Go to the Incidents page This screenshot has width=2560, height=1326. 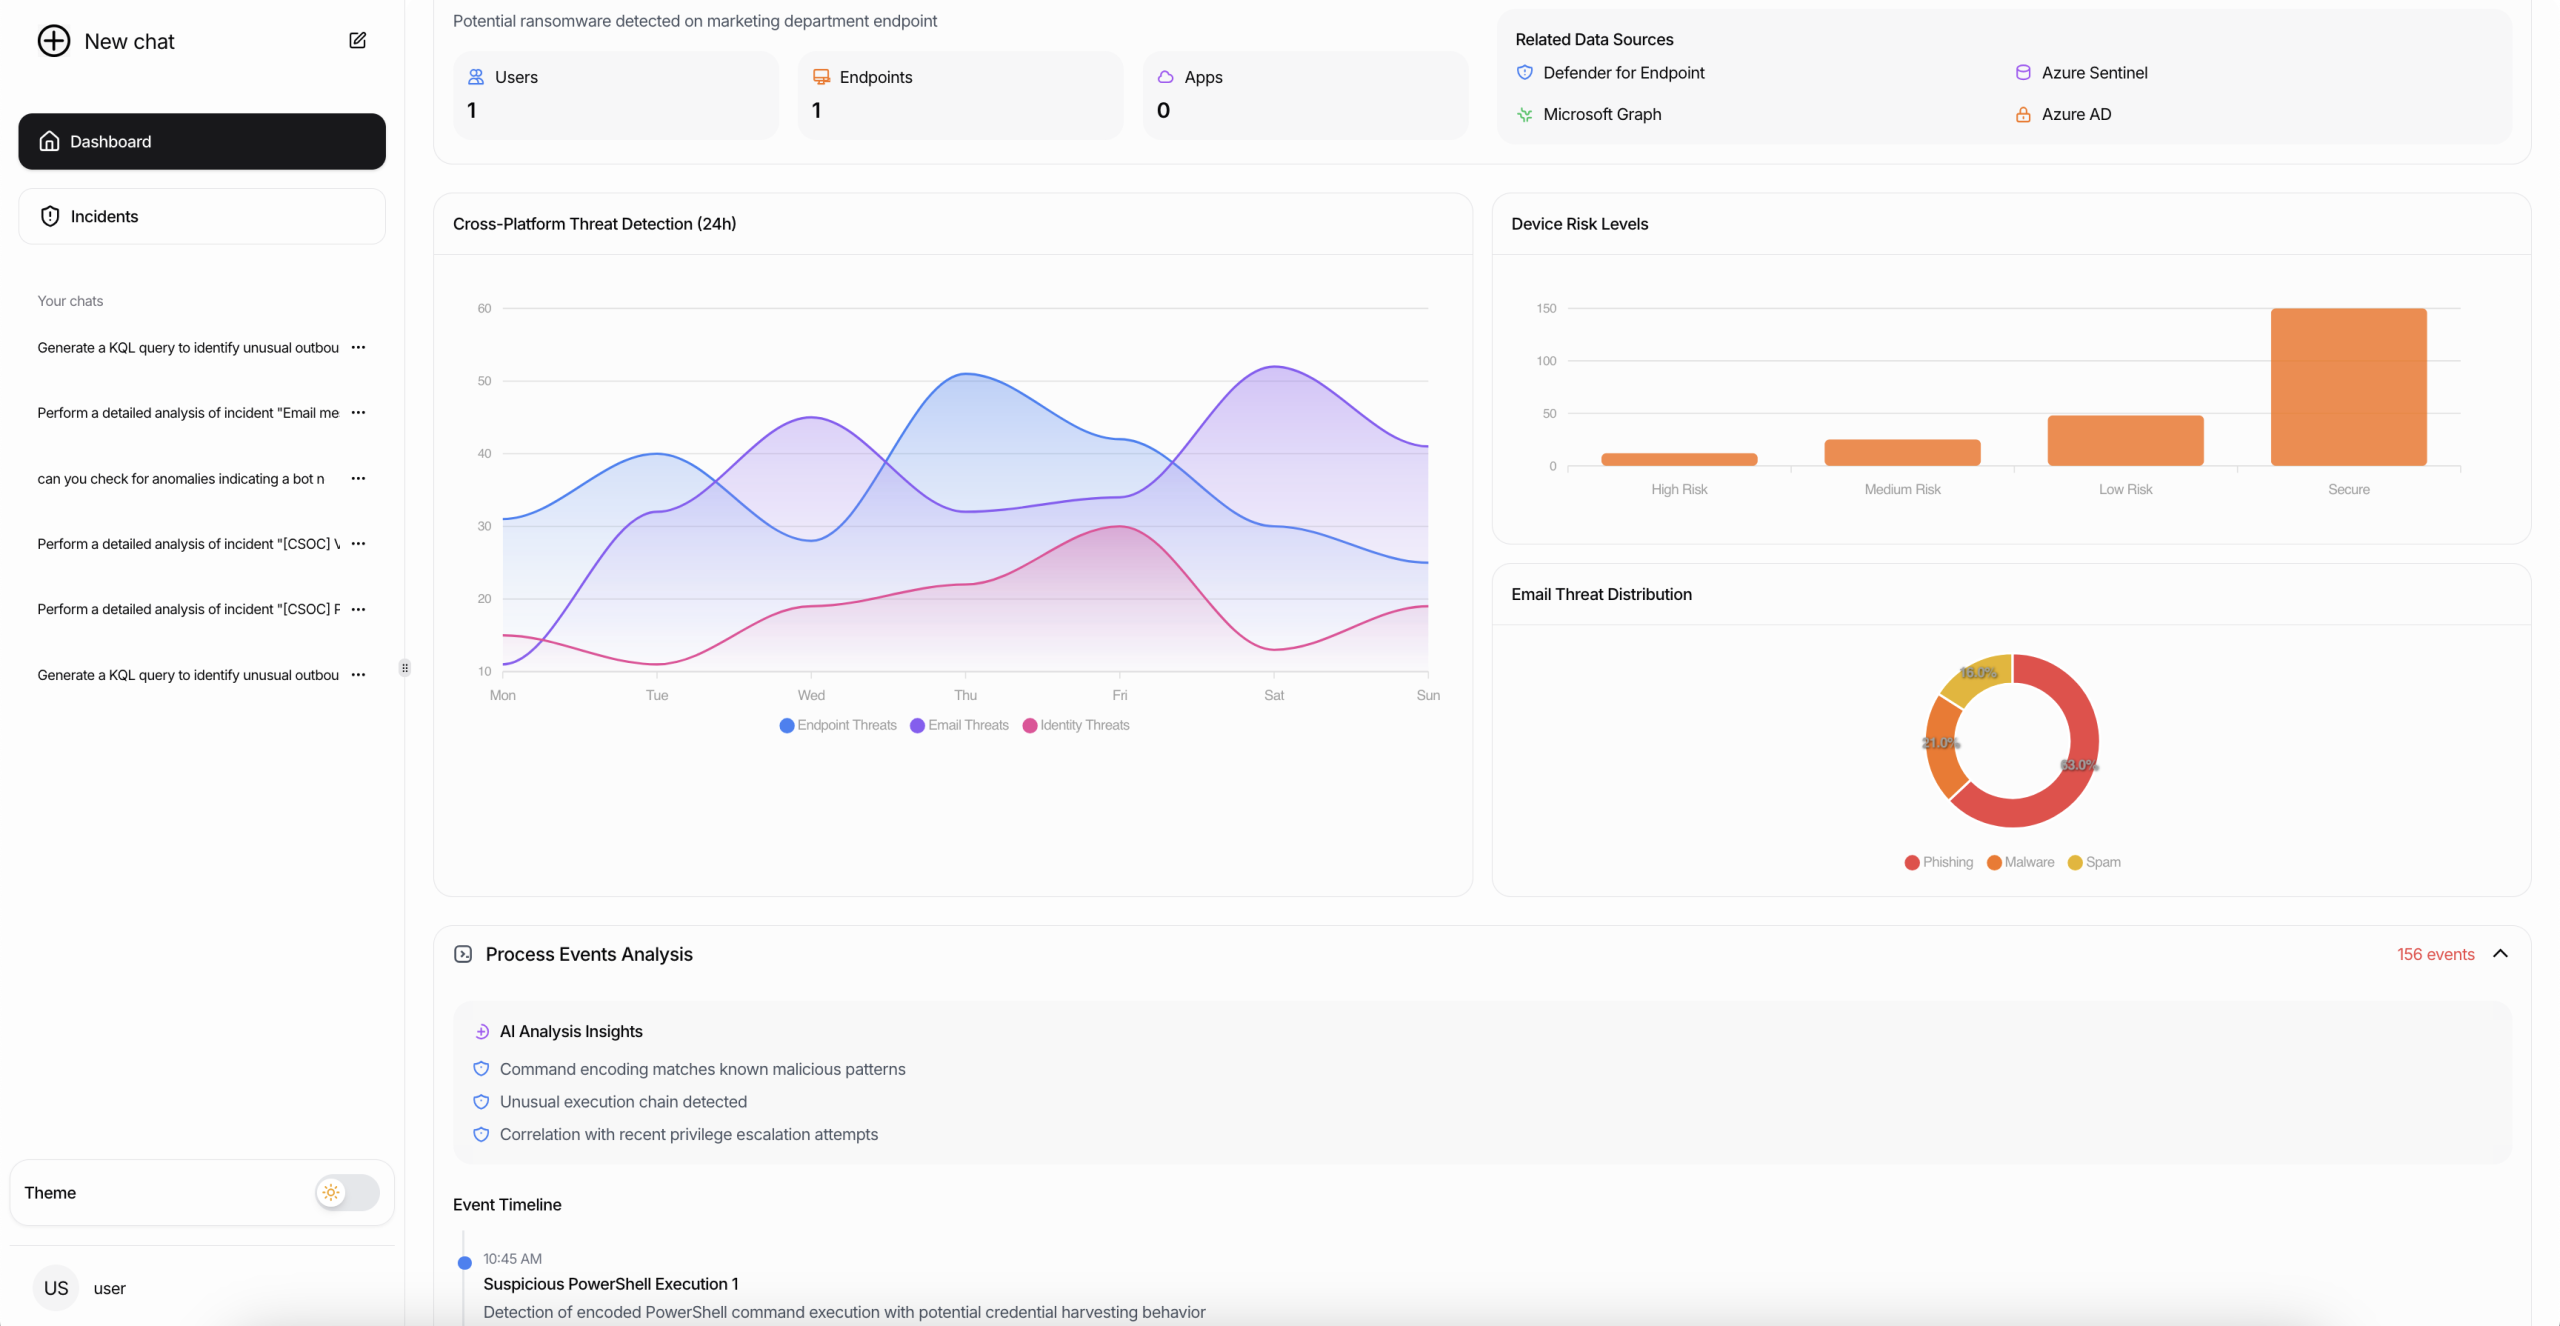[x=202, y=216]
